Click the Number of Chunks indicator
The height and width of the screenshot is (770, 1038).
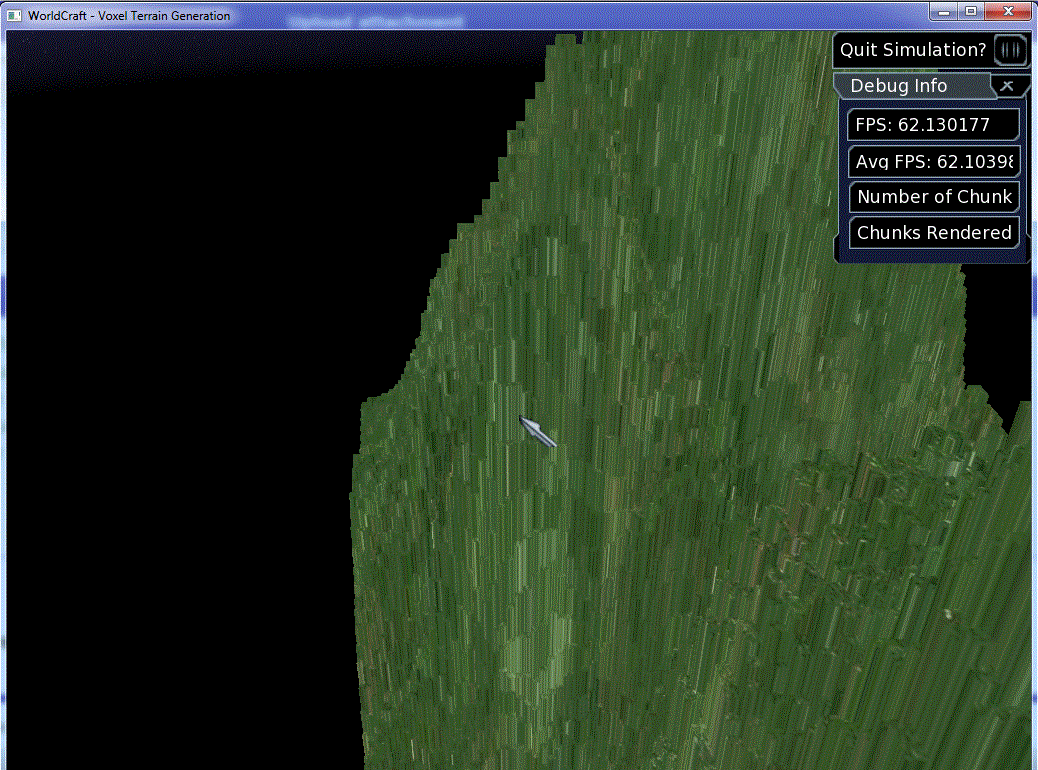[933, 197]
